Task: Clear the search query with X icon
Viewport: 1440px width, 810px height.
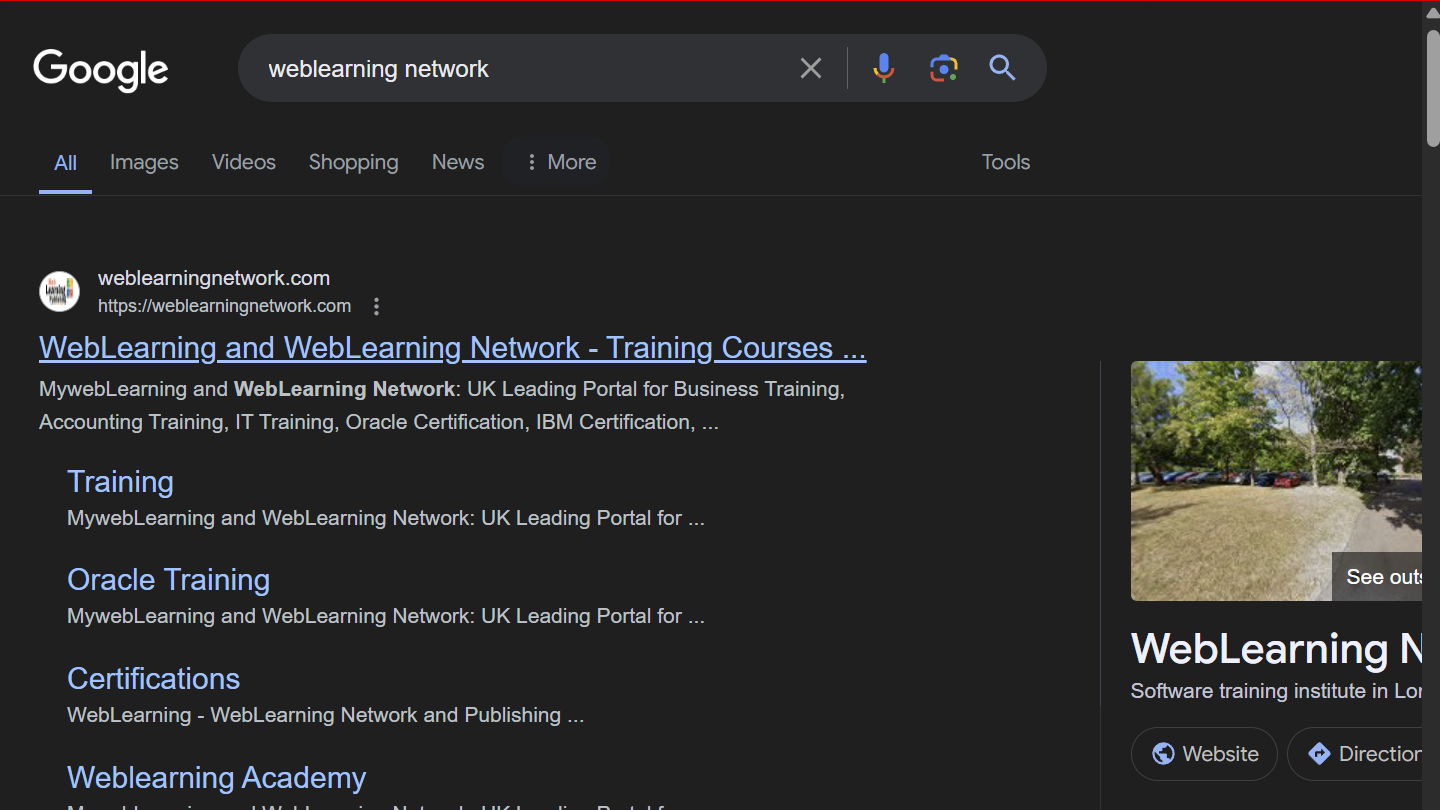Action: click(811, 68)
